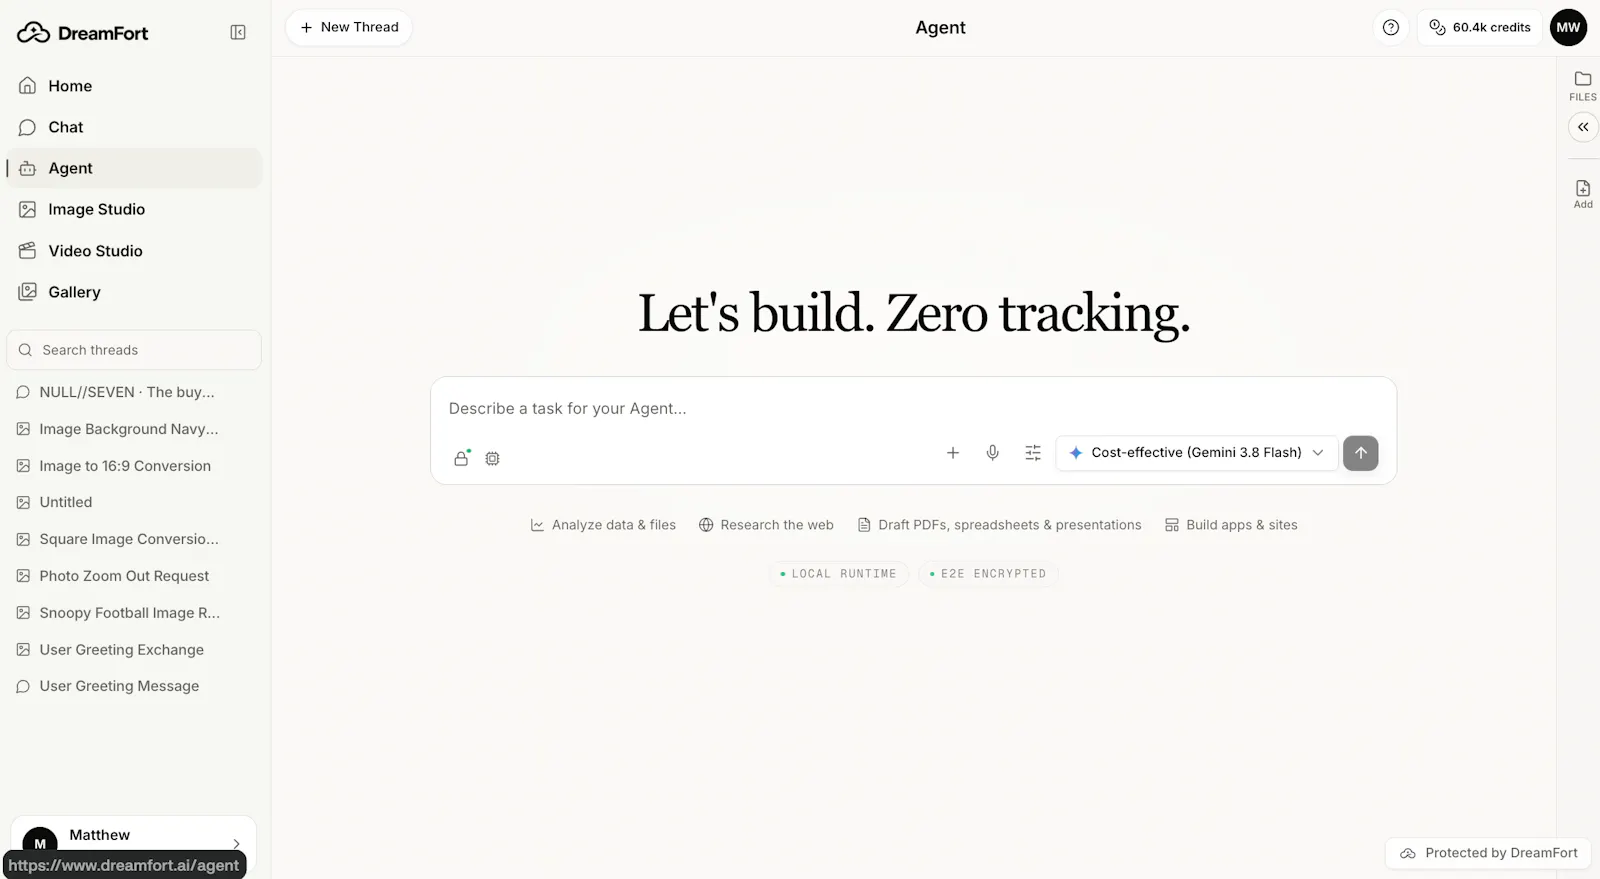
Task: Collapse the sidebar with the panel icon
Action: [x=238, y=33]
